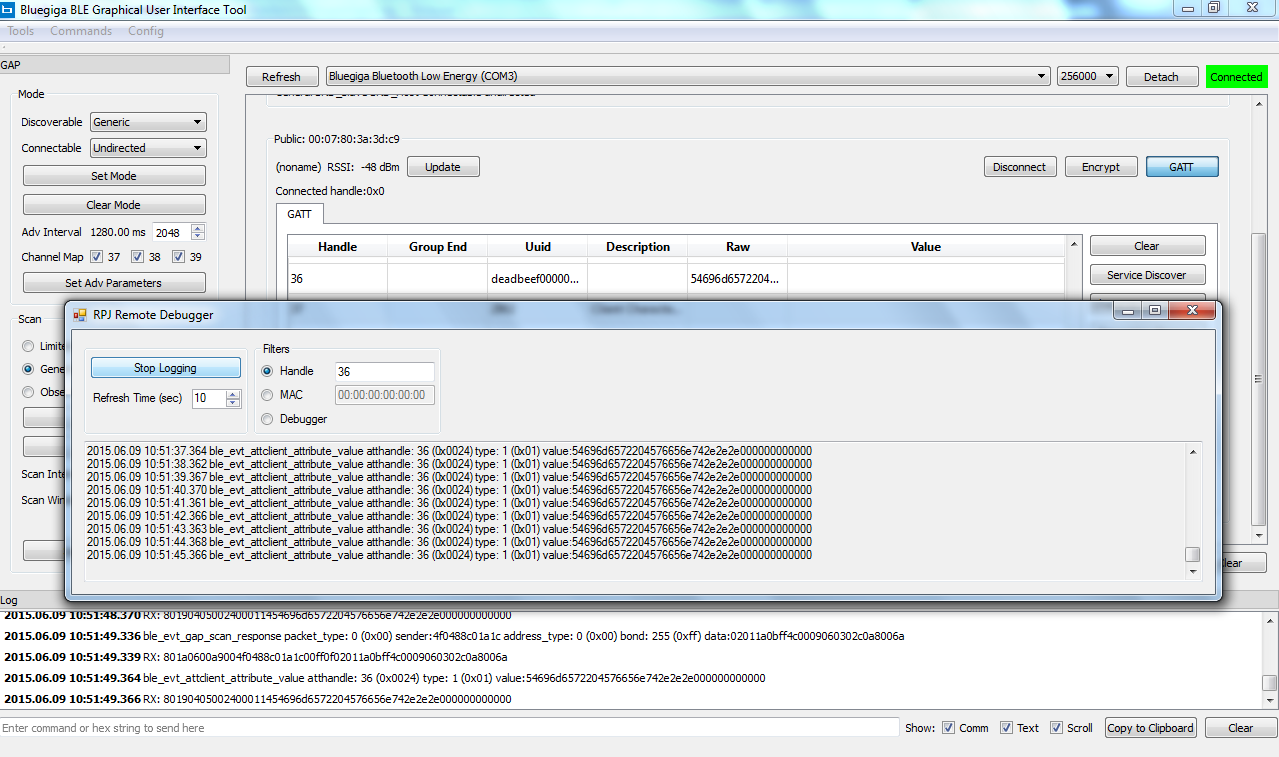Image resolution: width=1279 pixels, height=757 pixels.
Task: Increase the Refresh Time stepper
Action: [234, 394]
